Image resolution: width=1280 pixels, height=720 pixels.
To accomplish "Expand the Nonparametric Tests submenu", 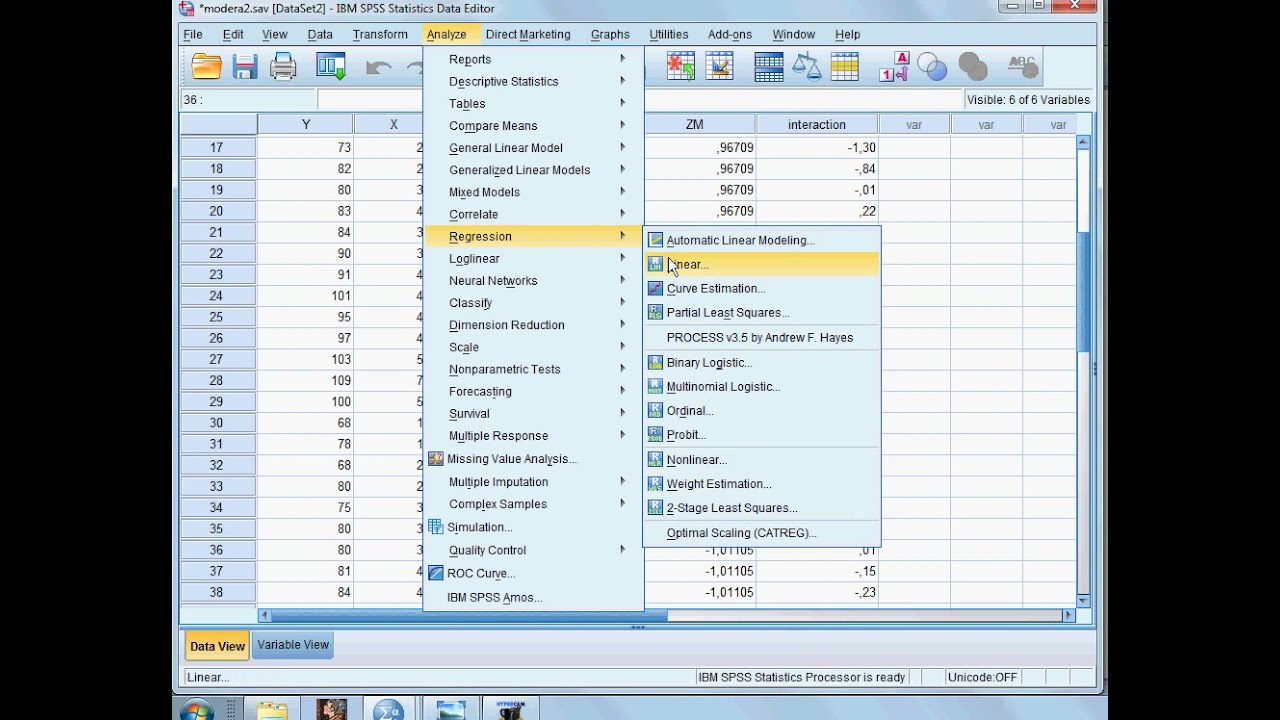I will point(532,369).
